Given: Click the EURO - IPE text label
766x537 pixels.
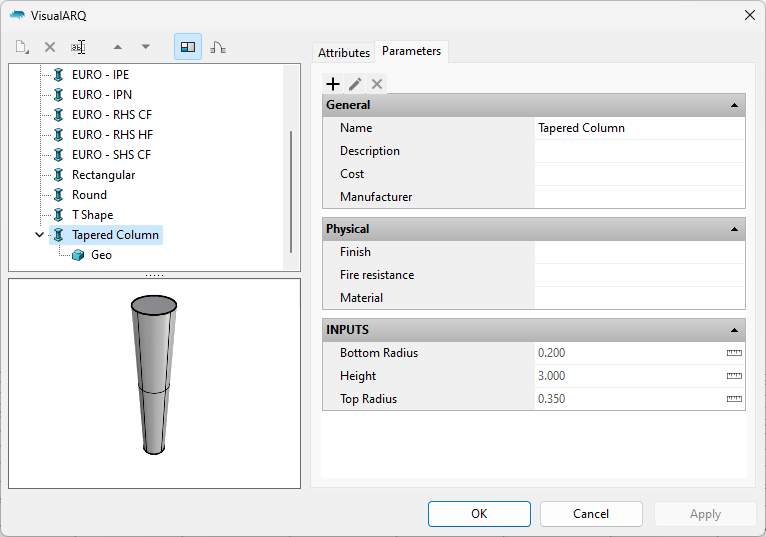Looking at the screenshot, I should point(100,75).
